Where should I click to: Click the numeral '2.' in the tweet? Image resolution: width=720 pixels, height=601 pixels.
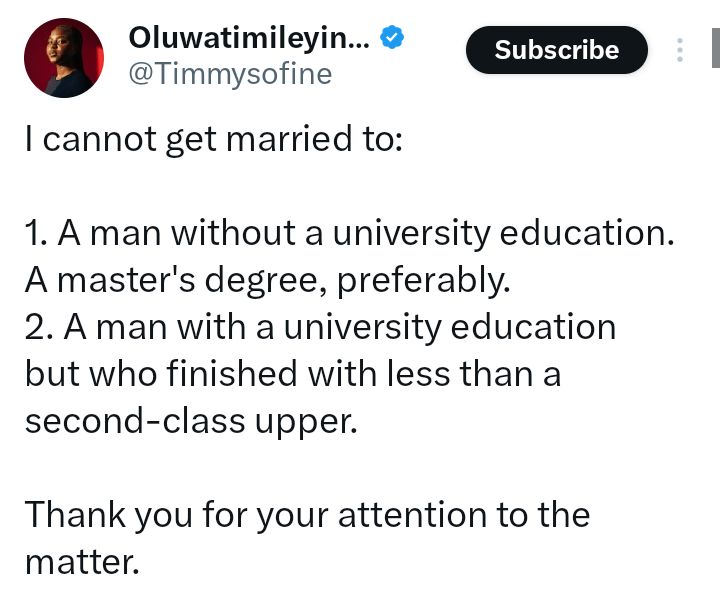[38, 327]
